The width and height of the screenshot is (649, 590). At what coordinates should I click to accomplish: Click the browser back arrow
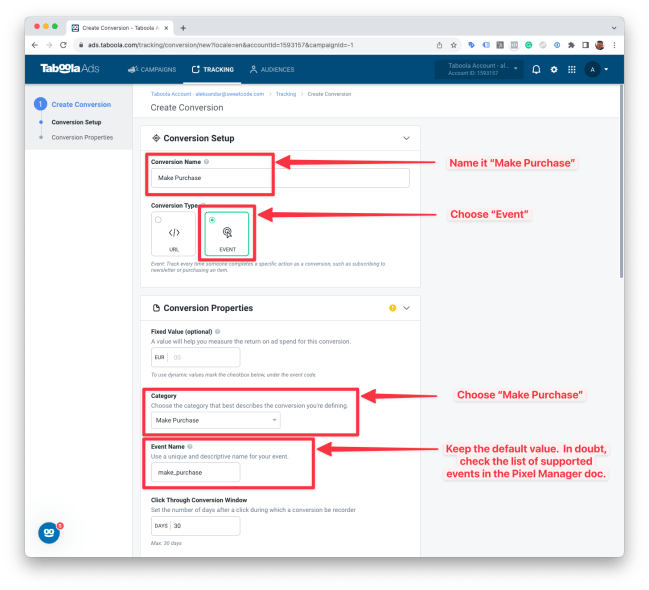click(35, 45)
